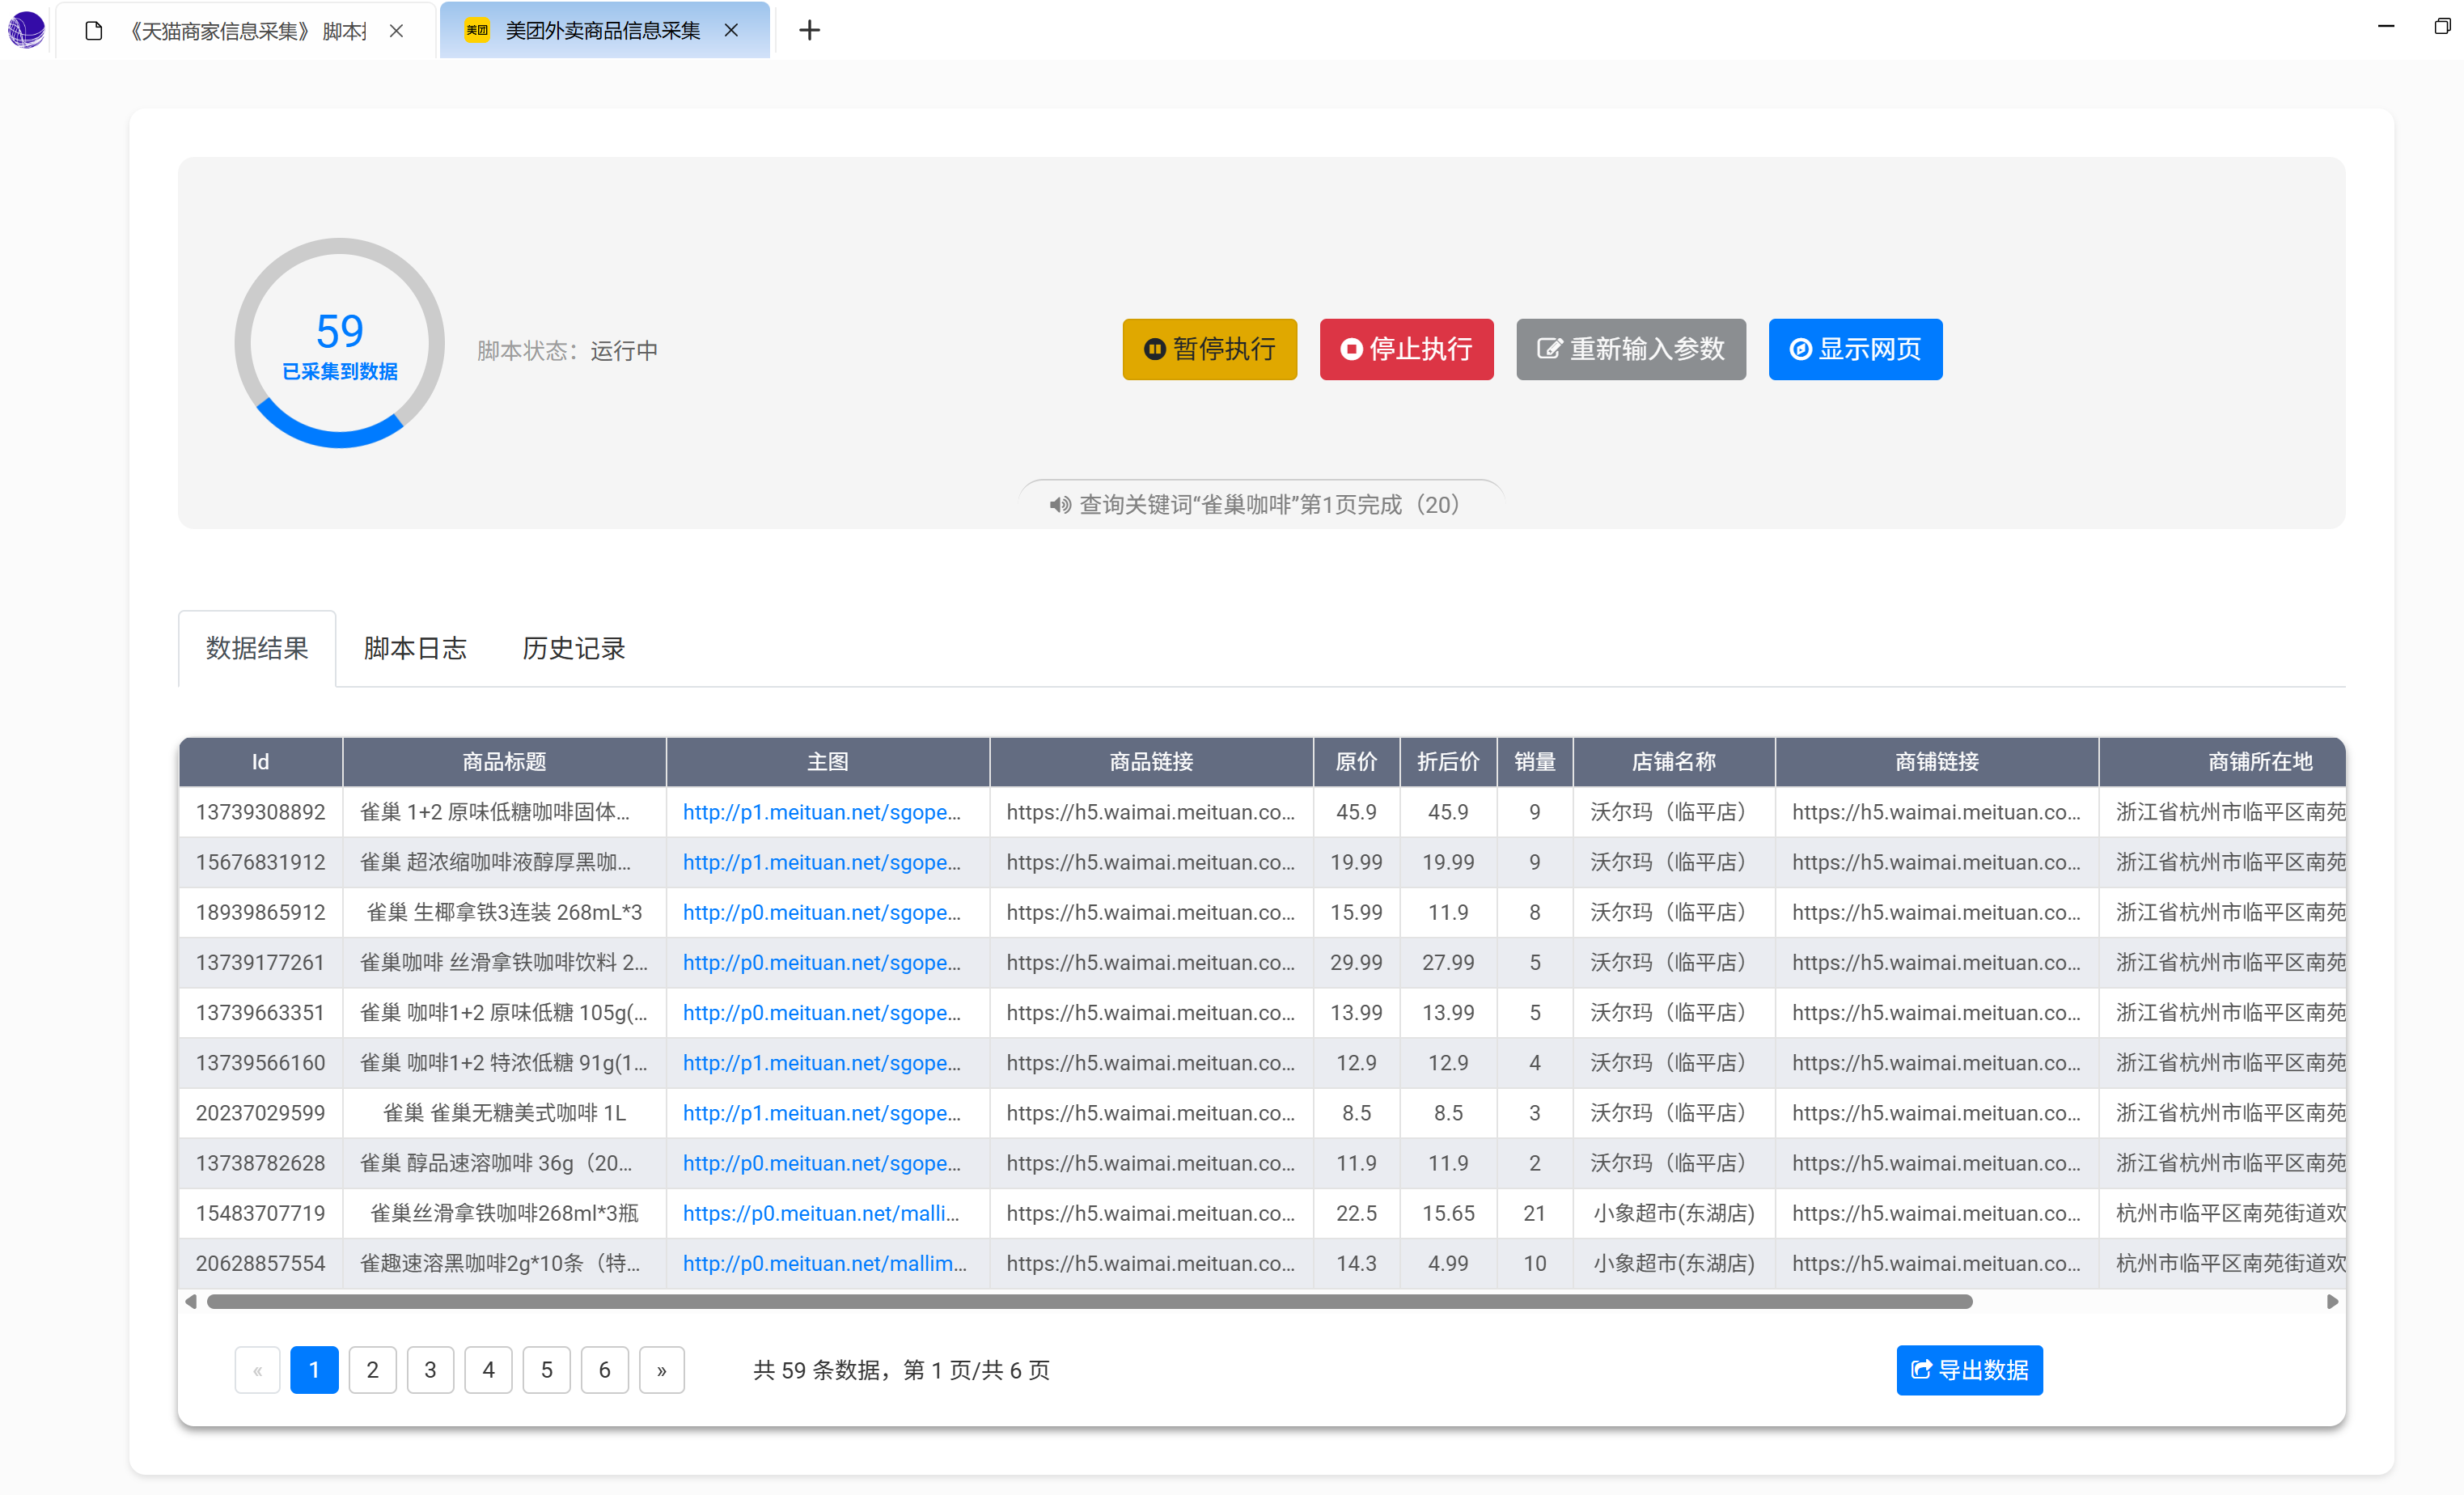Click the table horizontal scrollbar thumb
This screenshot has height=1495, width=2464.
click(1089, 1301)
